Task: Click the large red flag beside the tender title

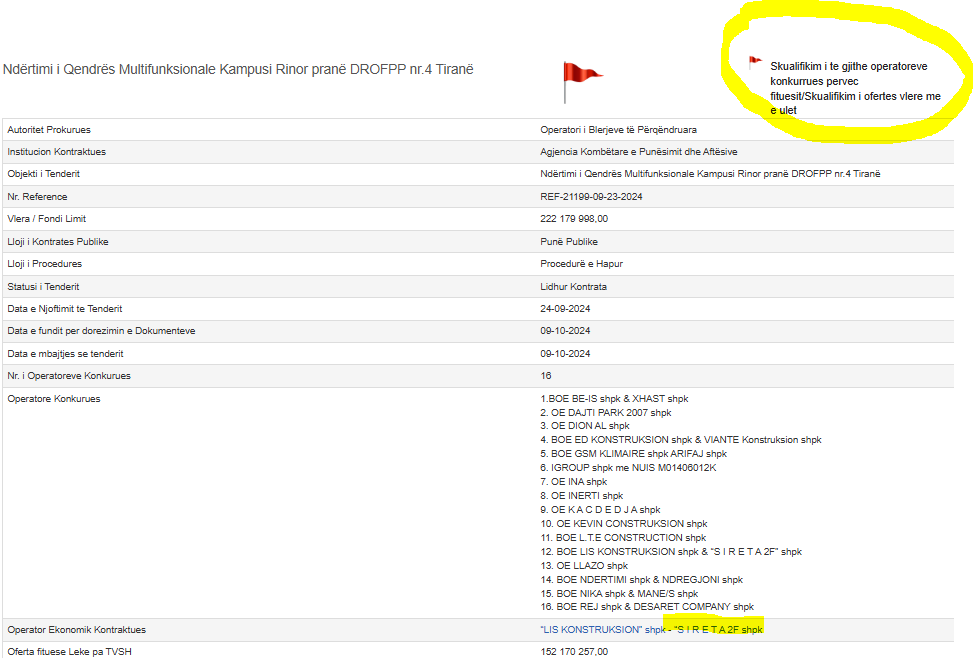Action: (580, 77)
